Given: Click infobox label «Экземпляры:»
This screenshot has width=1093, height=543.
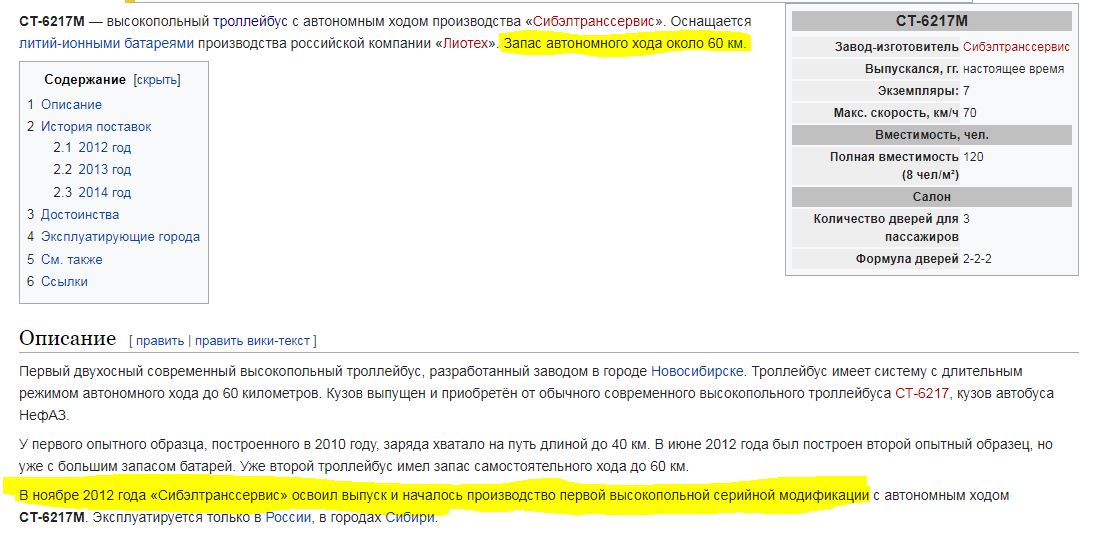Looking at the screenshot, I should pos(918,91).
